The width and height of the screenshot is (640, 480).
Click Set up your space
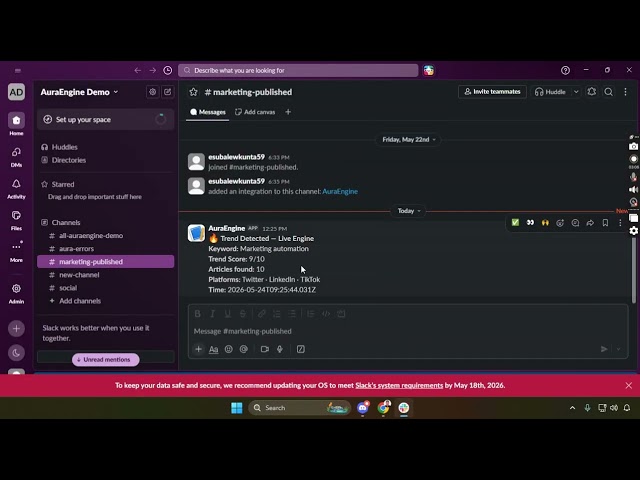106,120
